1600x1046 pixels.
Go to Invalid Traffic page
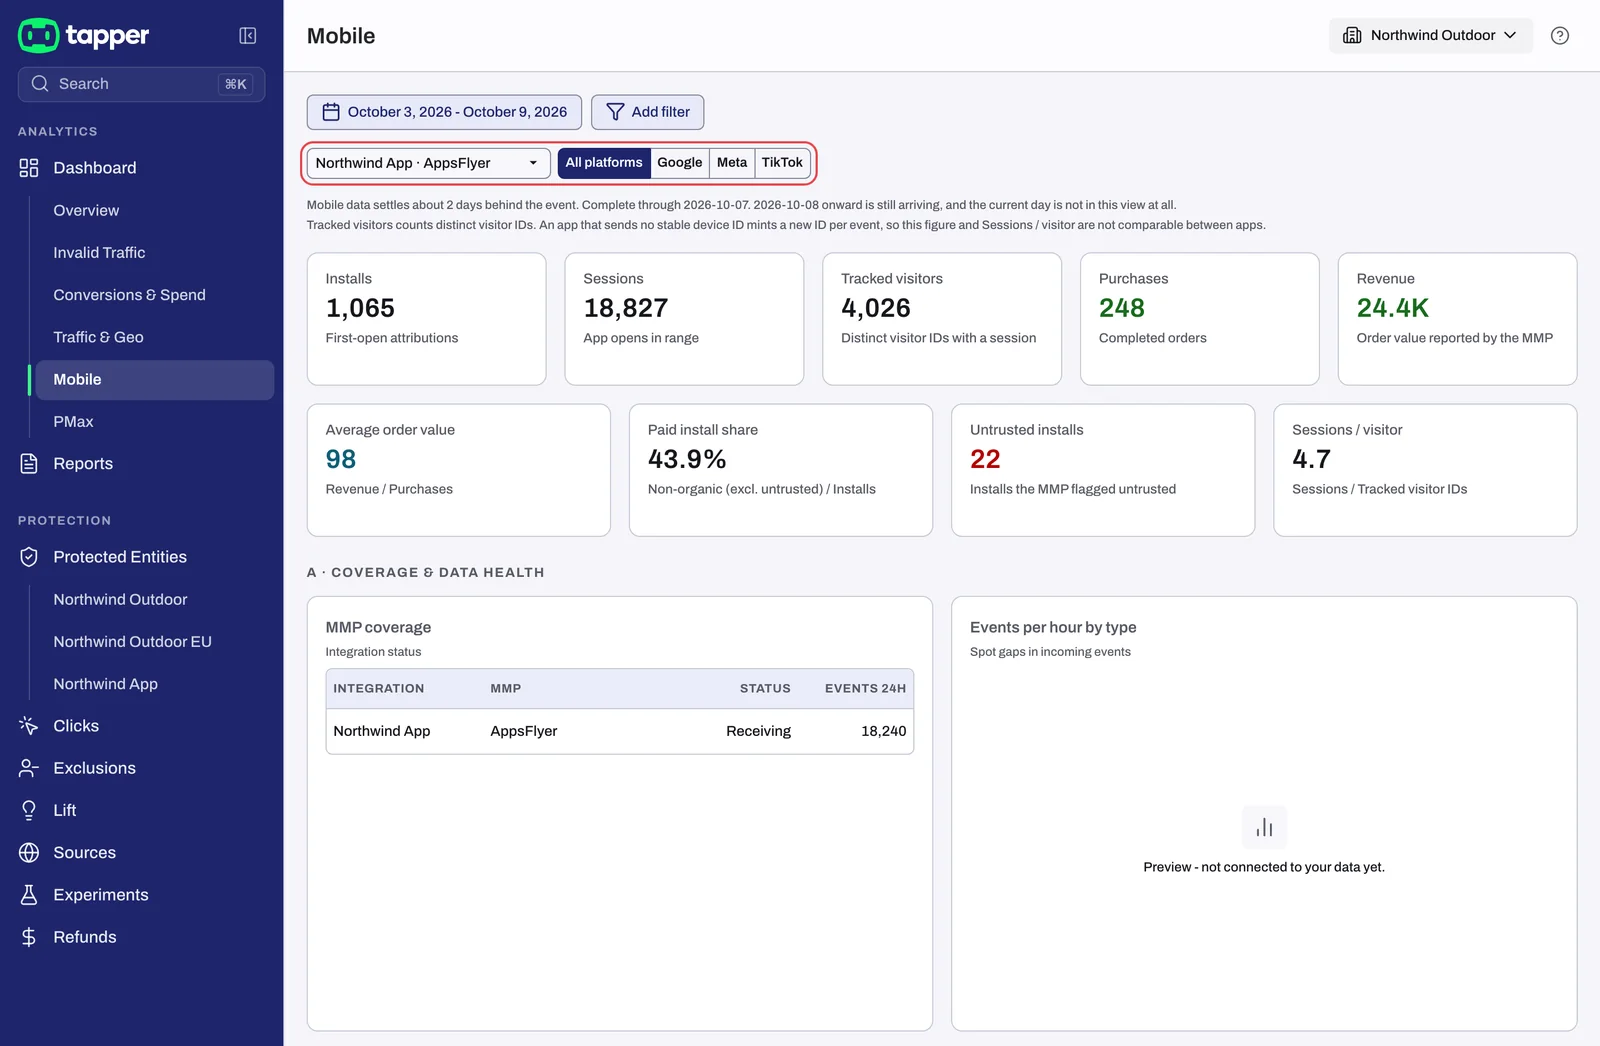pyautogui.click(x=99, y=253)
